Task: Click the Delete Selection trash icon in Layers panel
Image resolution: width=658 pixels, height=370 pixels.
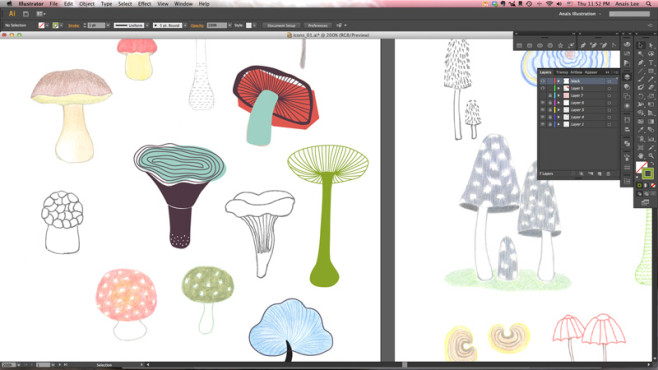Action: 608,174
